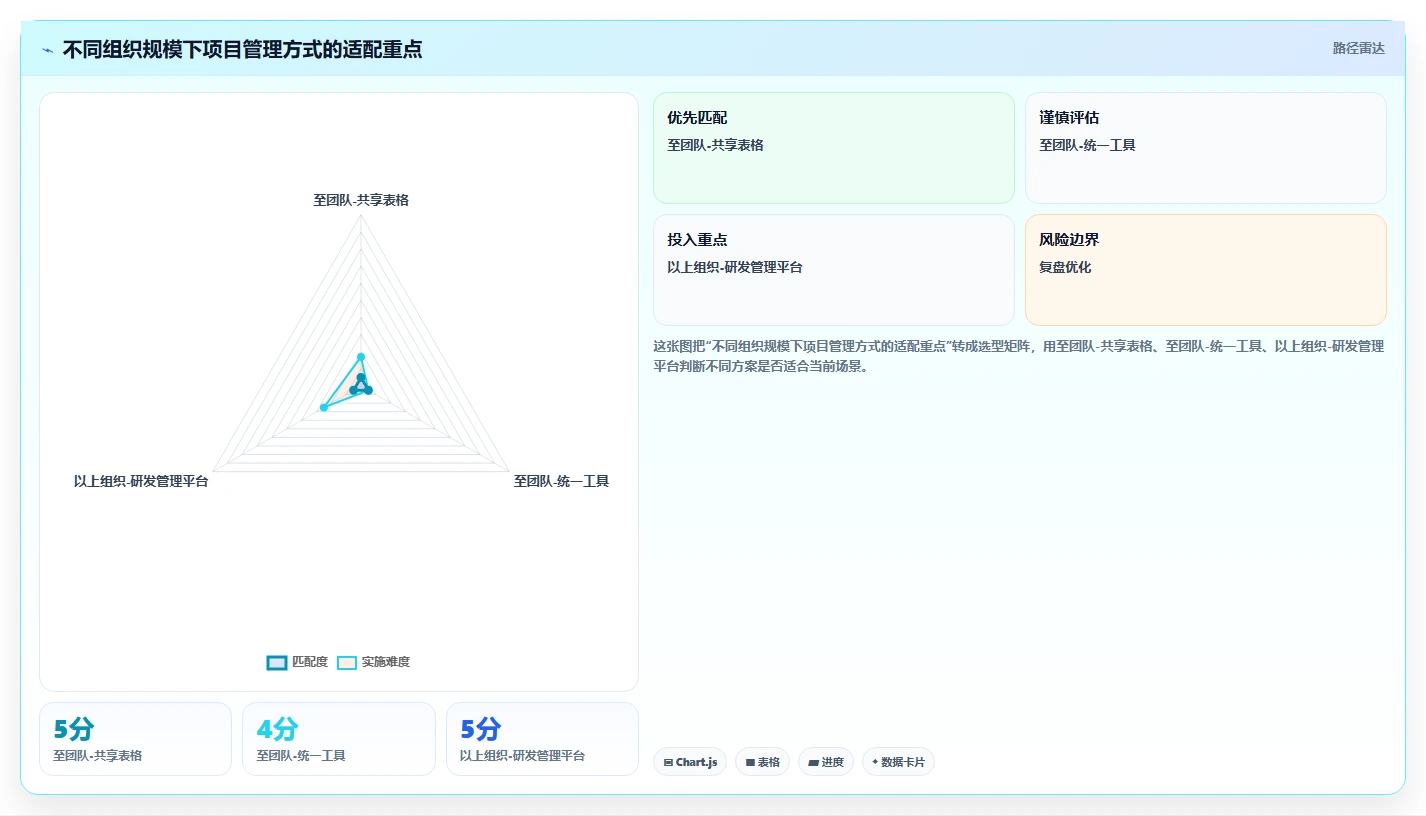Click the Chart.js tag icon
The height and width of the screenshot is (816, 1426).
tap(668, 762)
